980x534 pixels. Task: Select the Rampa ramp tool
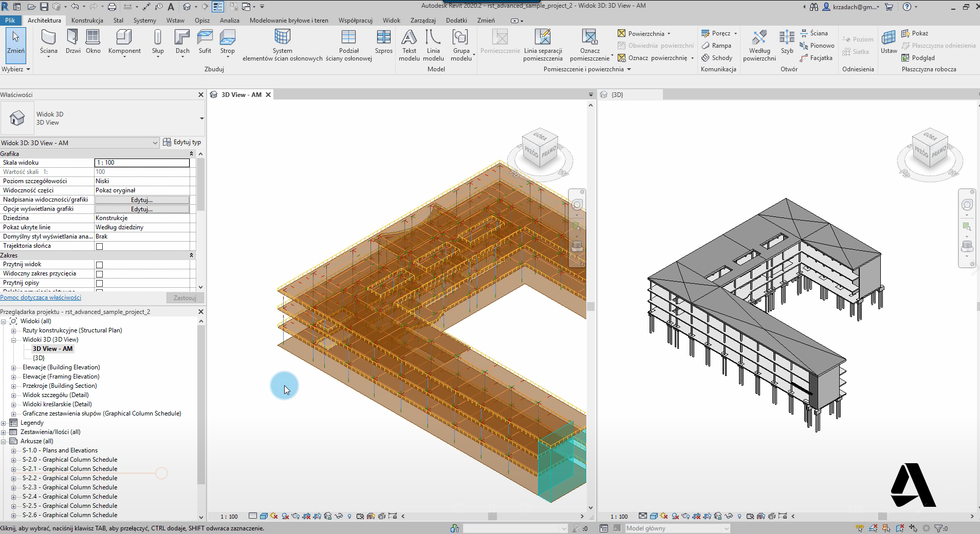point(716,46)
